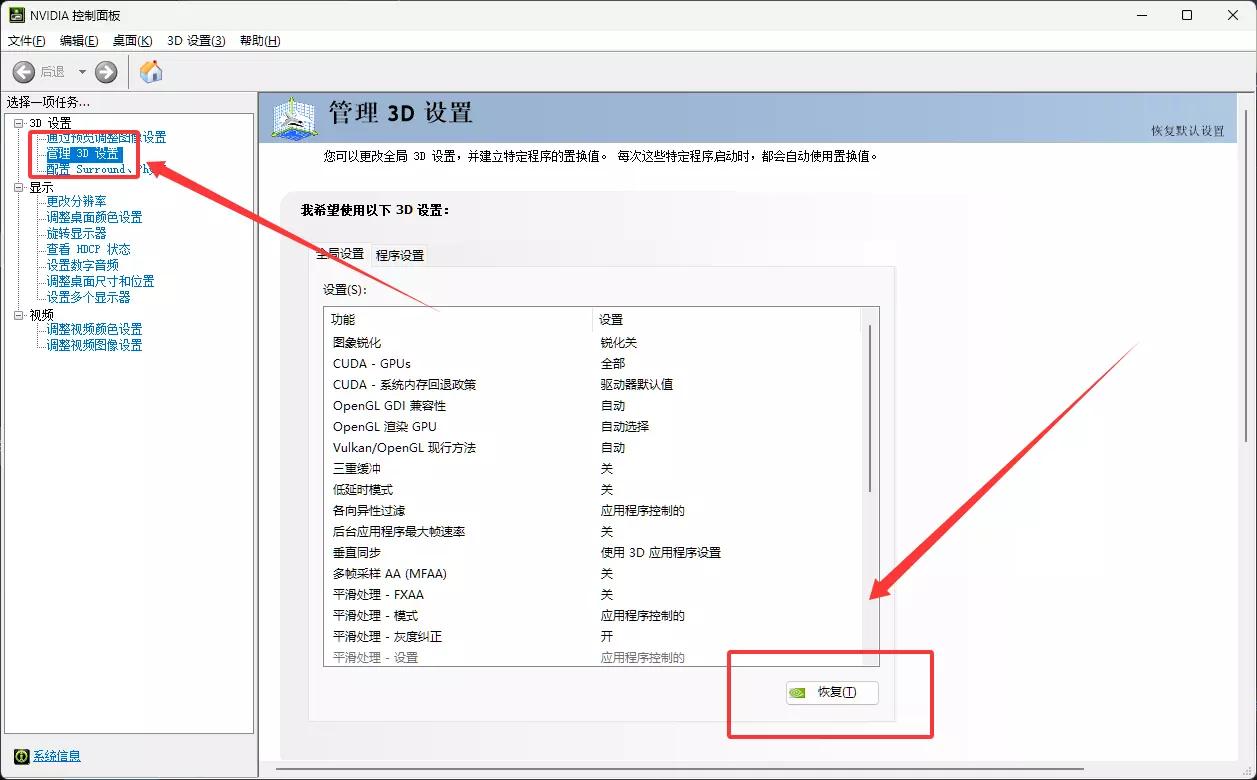Click the system information icon at bottom left
The width and height of the screenshot is (1257, 780).
point(22,756)
